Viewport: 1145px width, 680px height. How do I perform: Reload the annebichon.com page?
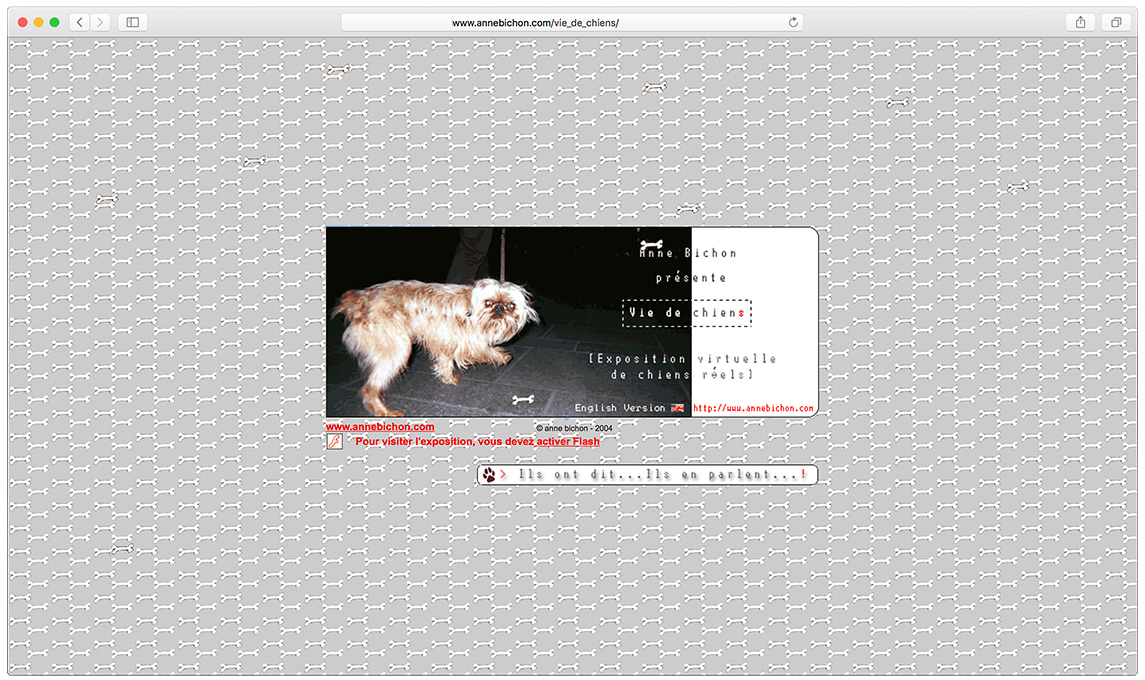click(794, 22)
